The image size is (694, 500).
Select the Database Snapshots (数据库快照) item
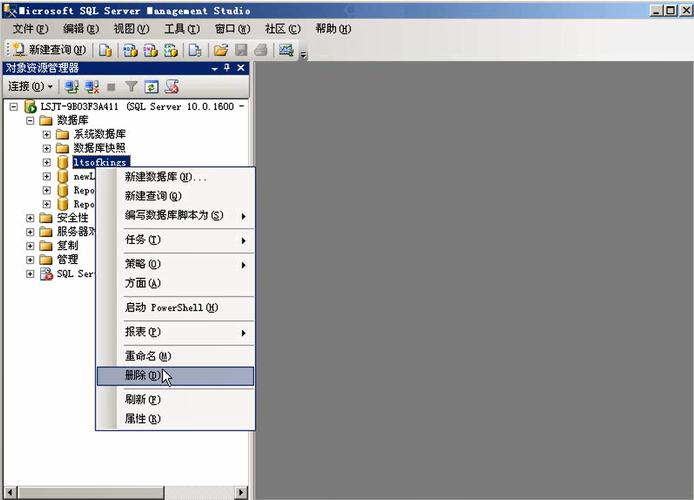point(100,148)
